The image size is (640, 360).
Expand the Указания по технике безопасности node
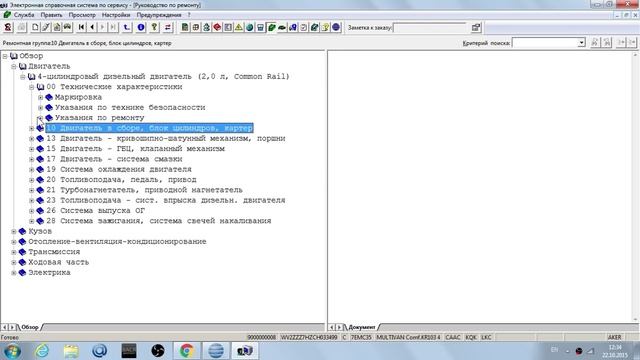(40, 107)
